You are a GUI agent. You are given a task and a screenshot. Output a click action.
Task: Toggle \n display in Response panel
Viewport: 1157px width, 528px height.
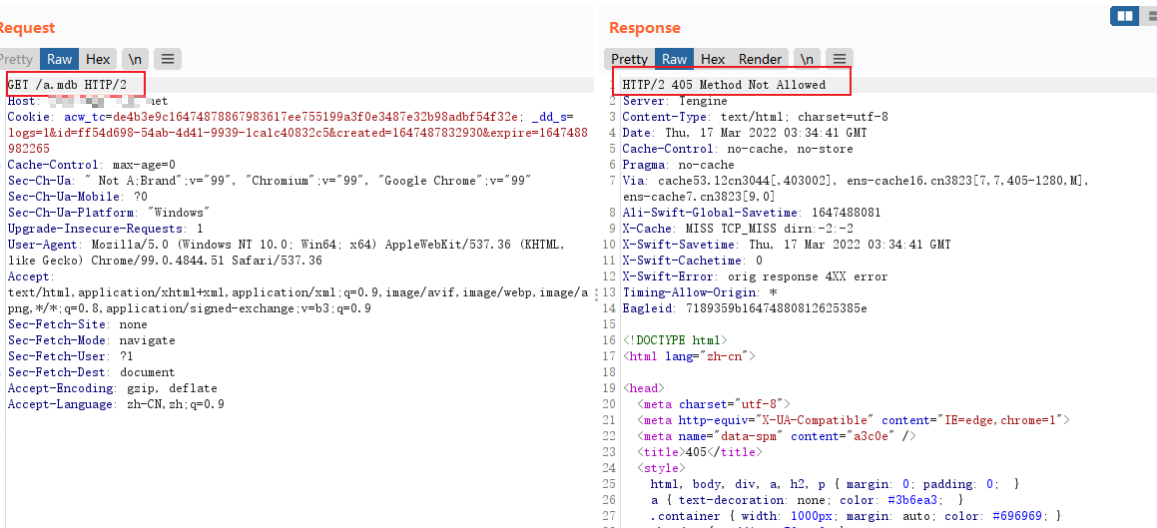808,59
